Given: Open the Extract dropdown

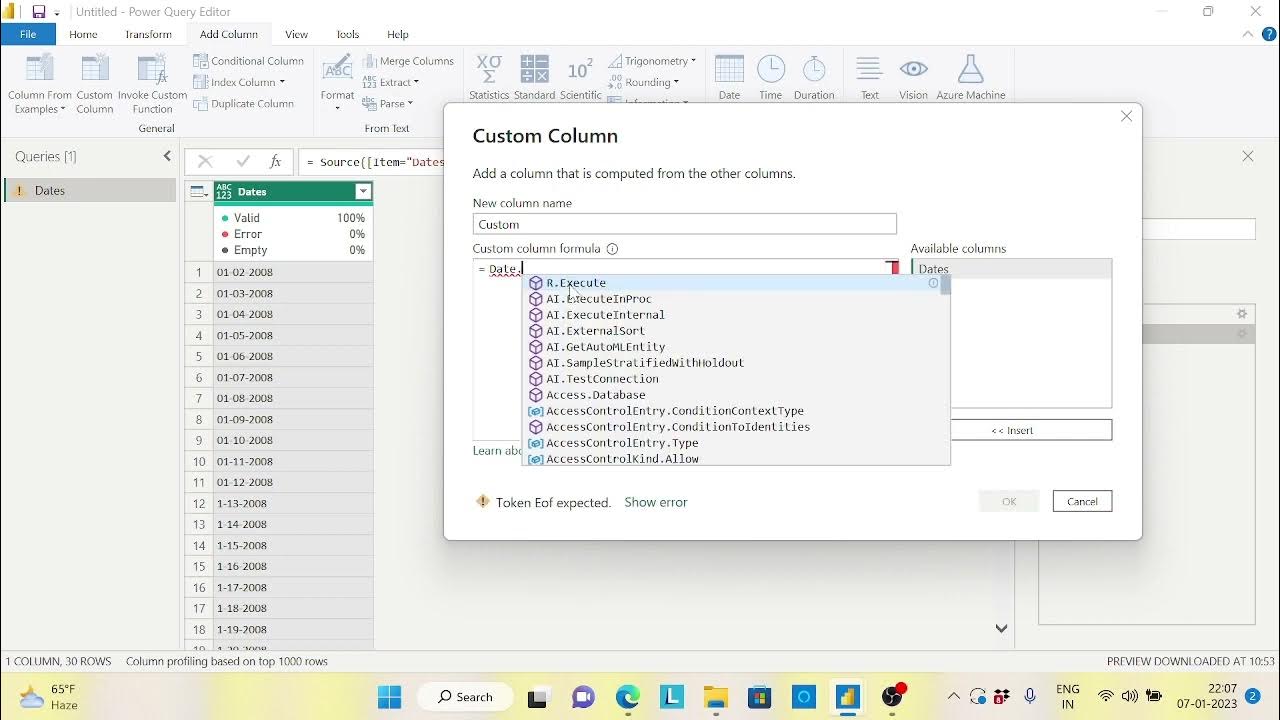Looking at the screenshot, I should (x=416, y=83).
